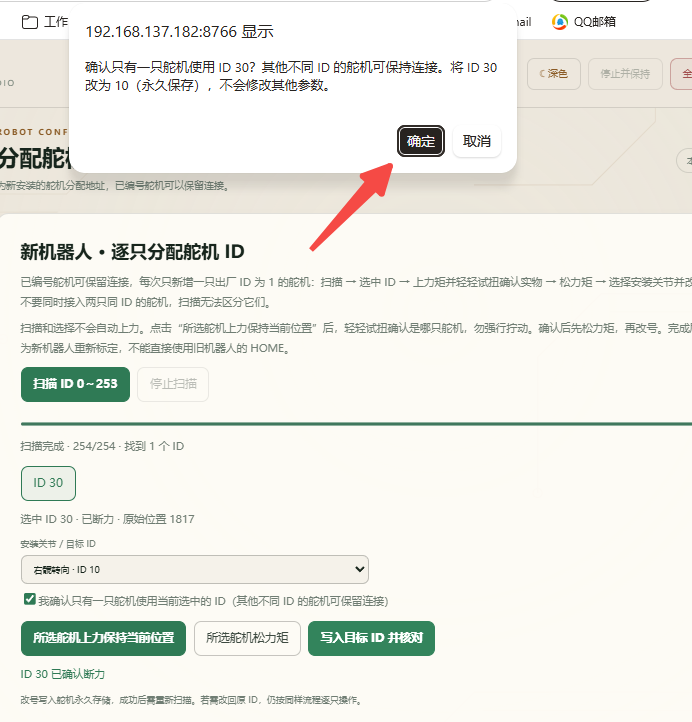Viewport: 692px width, 722px height.
Task: Select the ID 30 servo chip
Action: pyautogui.click(x=48, y=483)
